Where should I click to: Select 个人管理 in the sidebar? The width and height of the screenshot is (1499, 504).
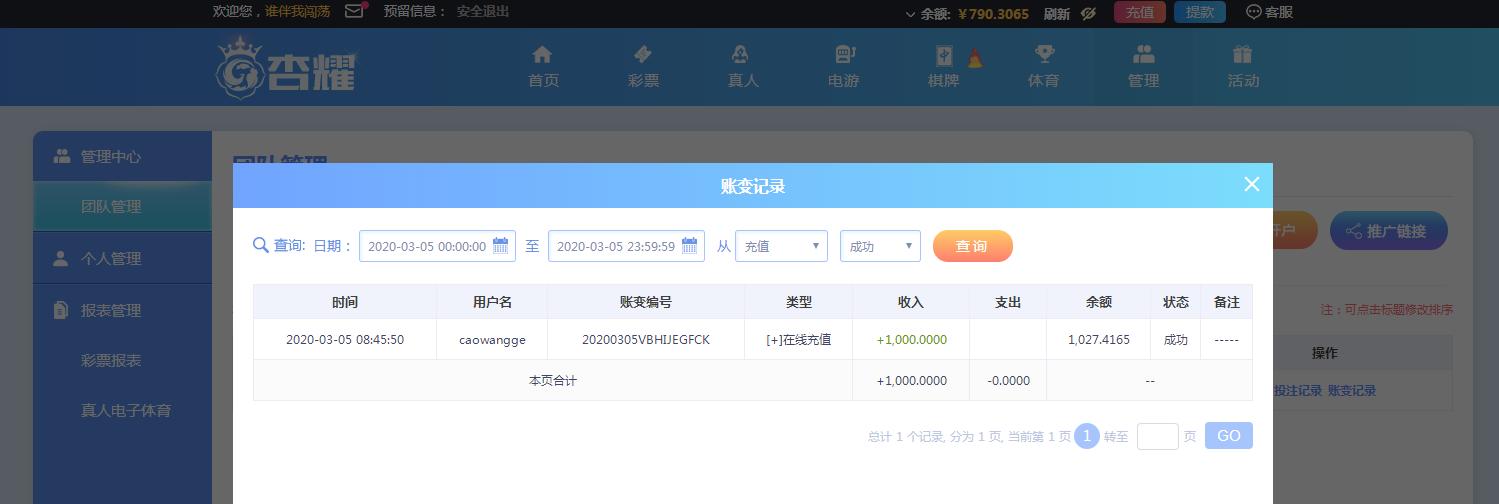(x=111, y=258)
